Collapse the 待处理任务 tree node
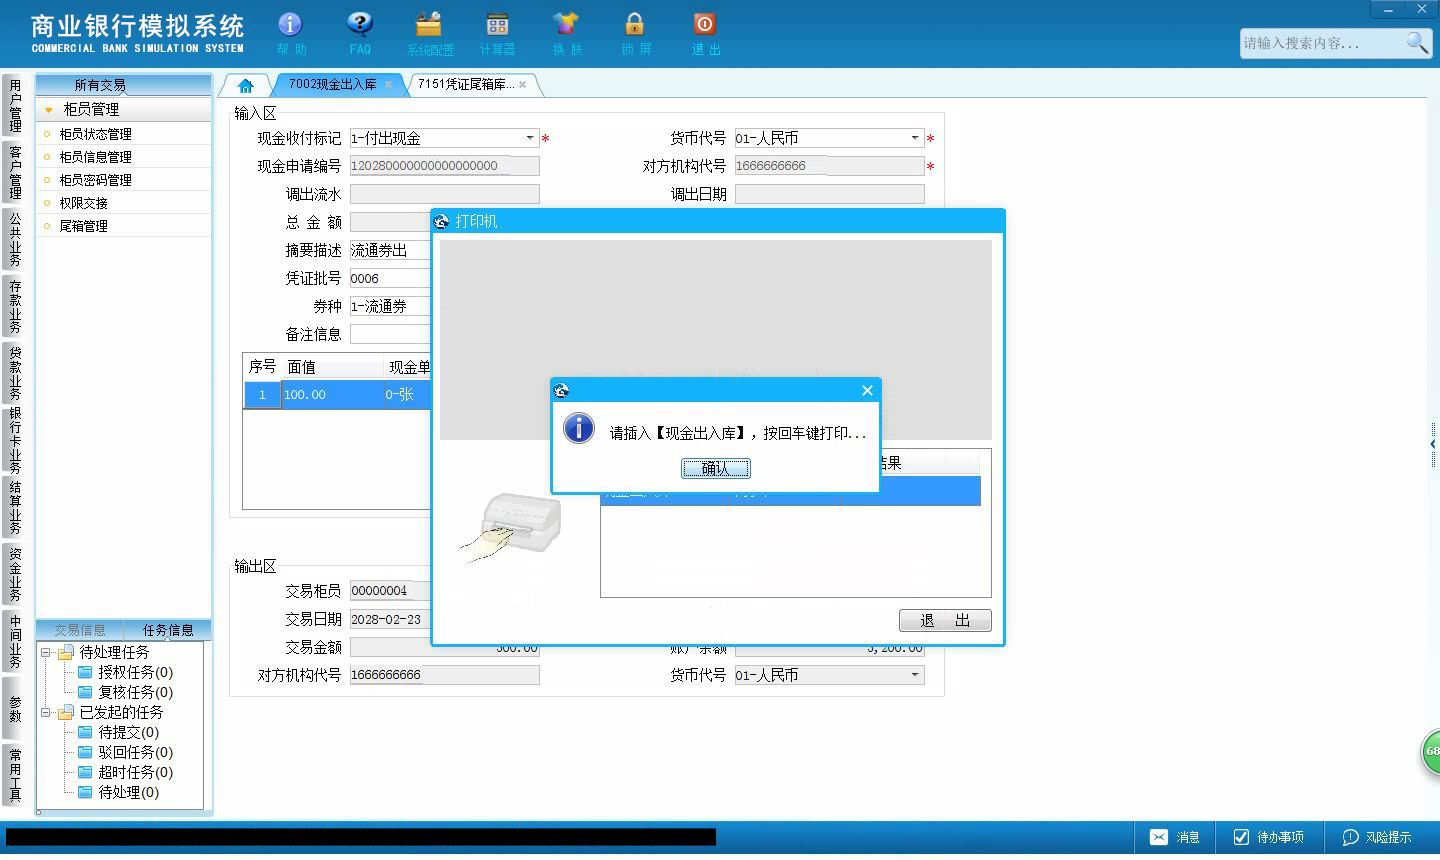 tap(46, 652)
